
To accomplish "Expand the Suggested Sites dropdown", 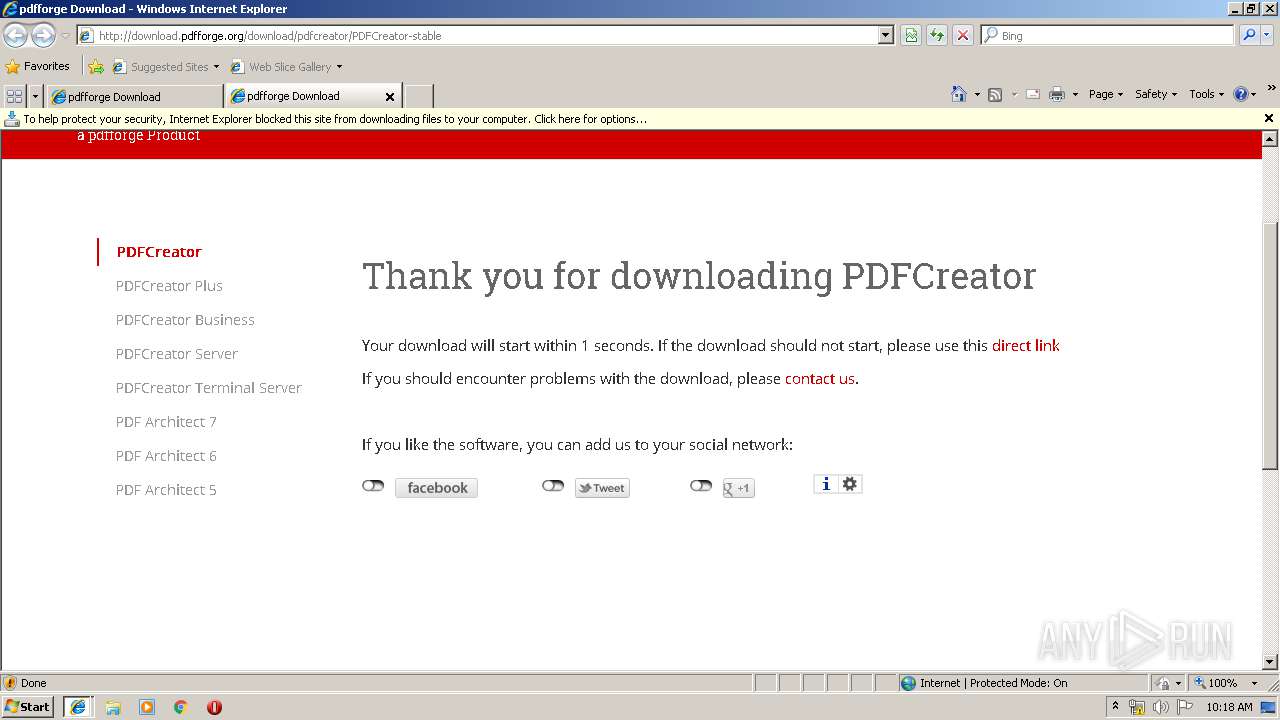I will point(216,67).
